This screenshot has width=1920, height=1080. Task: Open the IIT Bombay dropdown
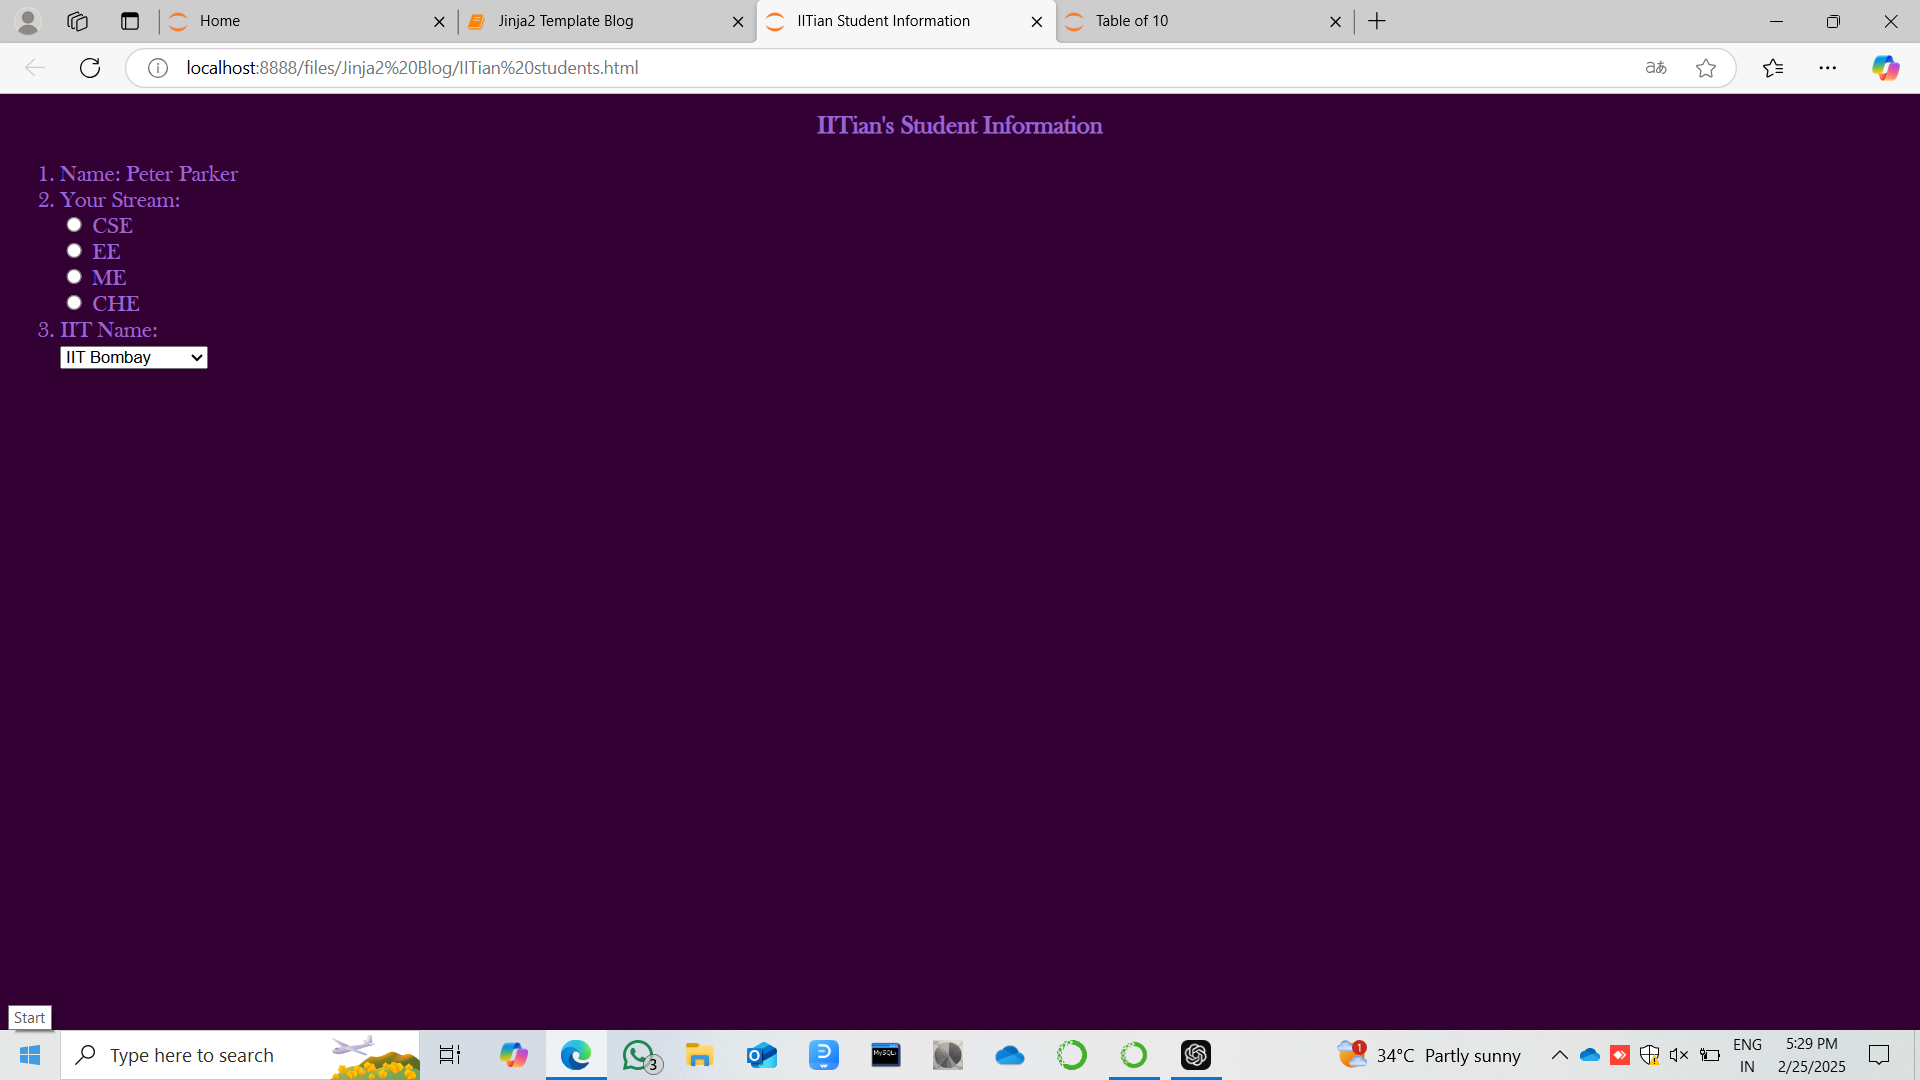point(134,358)
